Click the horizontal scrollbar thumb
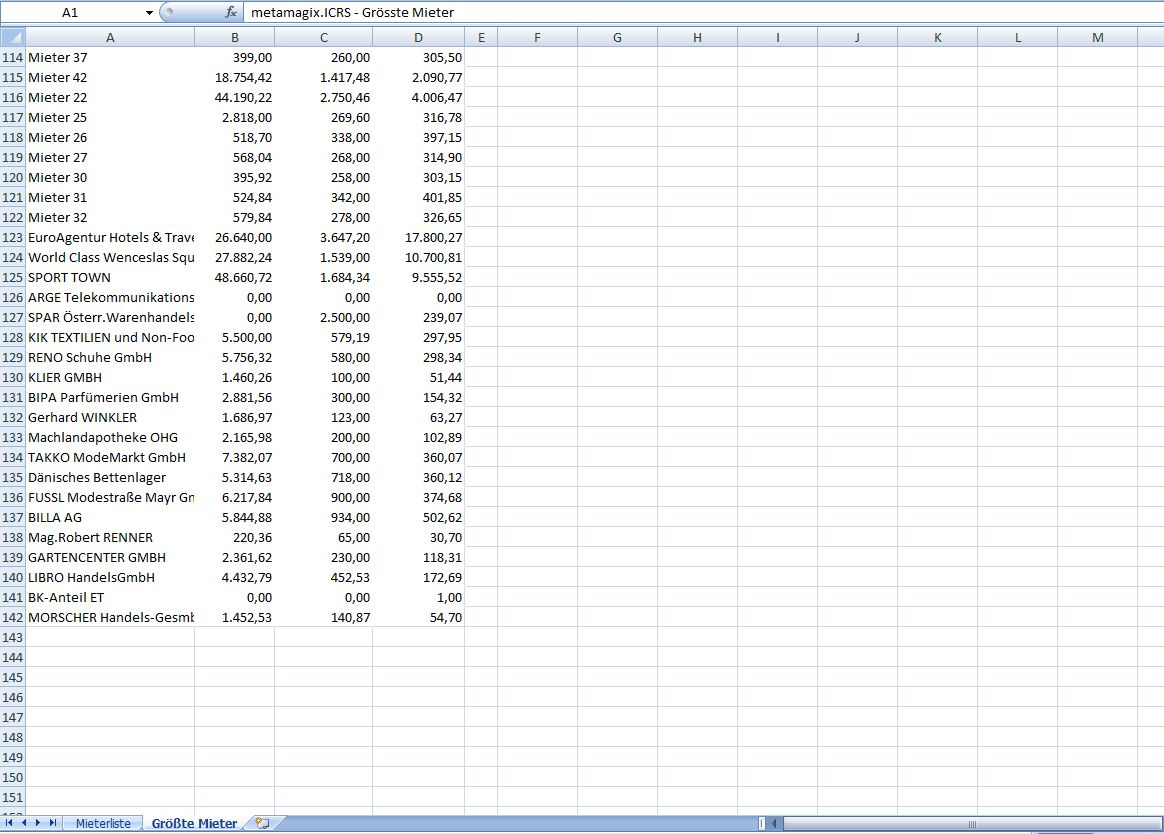The image size is (1164, 834). point(972,823)
